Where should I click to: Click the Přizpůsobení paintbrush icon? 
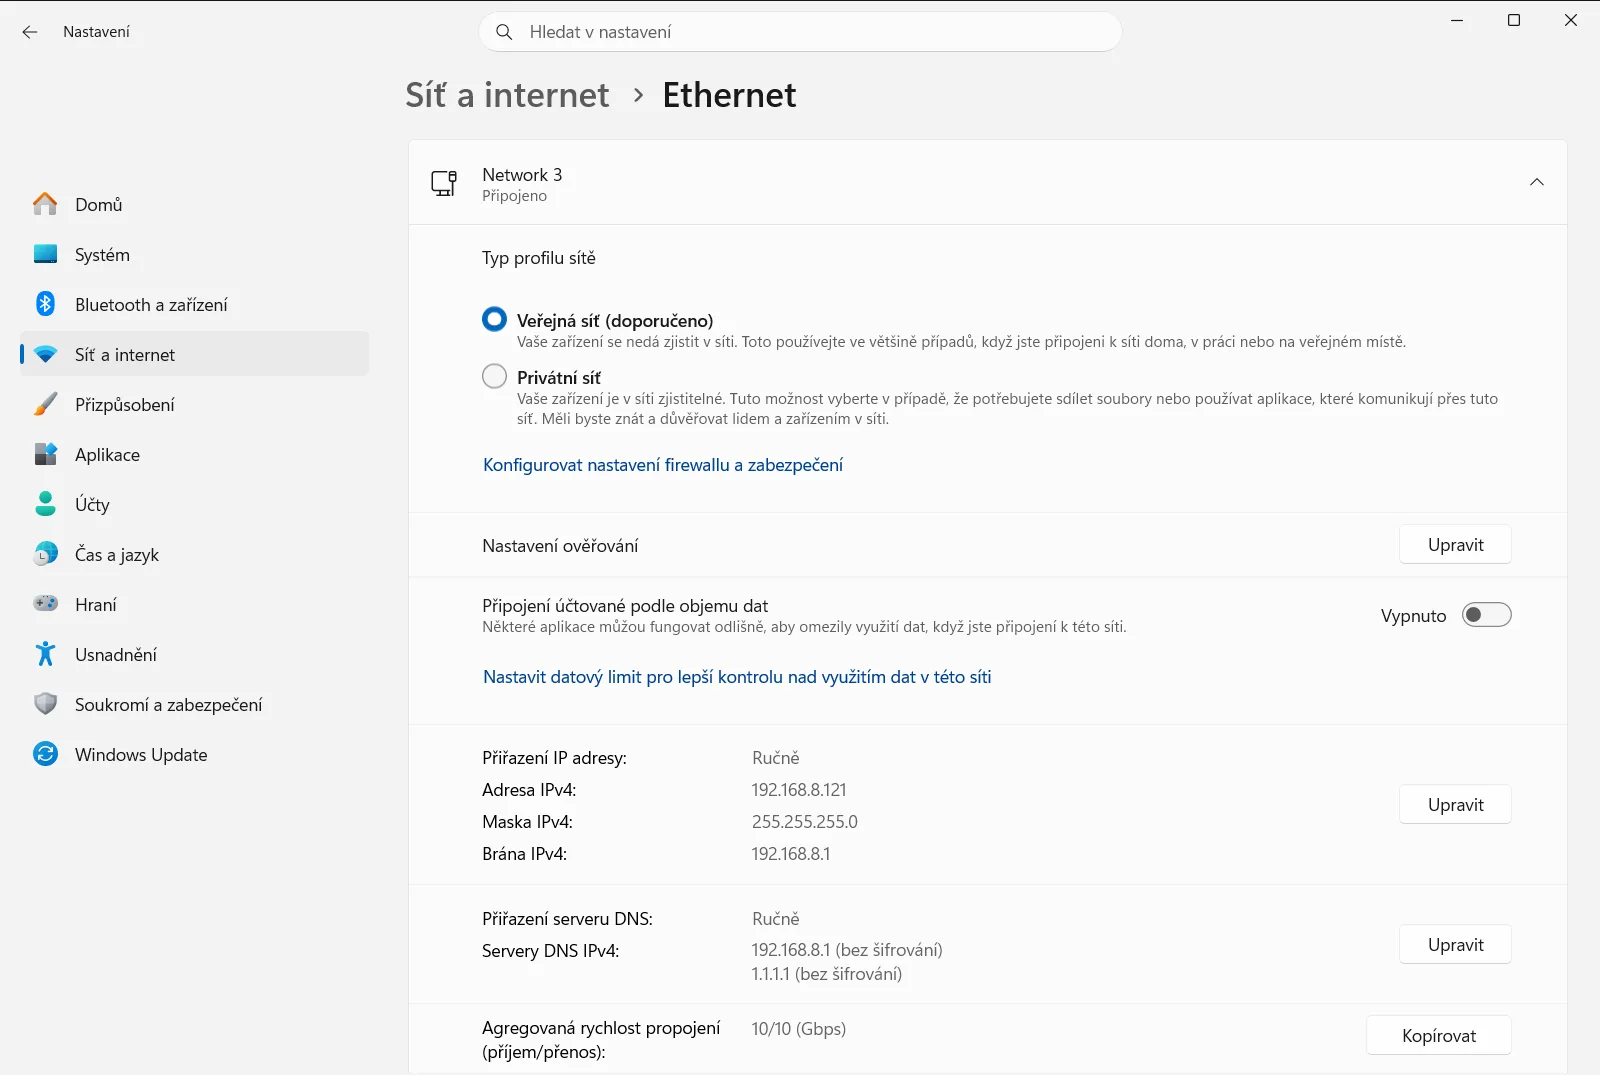tap(45, 404)
